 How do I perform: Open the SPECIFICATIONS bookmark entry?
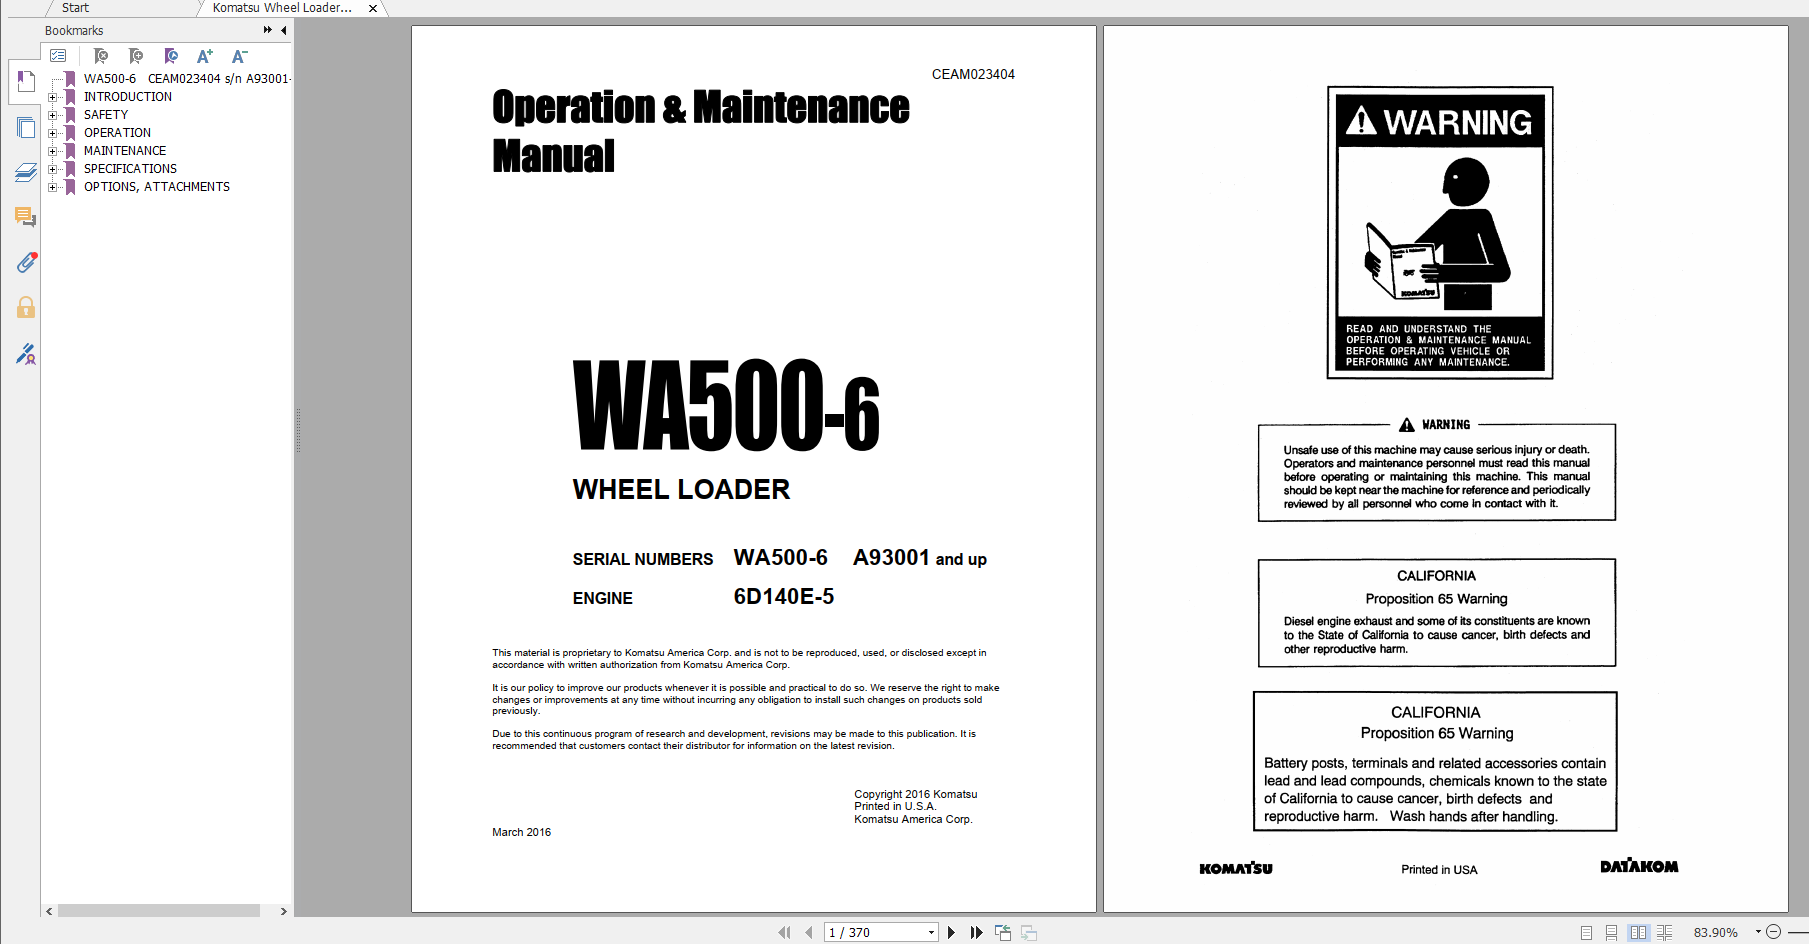pyautogui.click(x=130, y=169)
